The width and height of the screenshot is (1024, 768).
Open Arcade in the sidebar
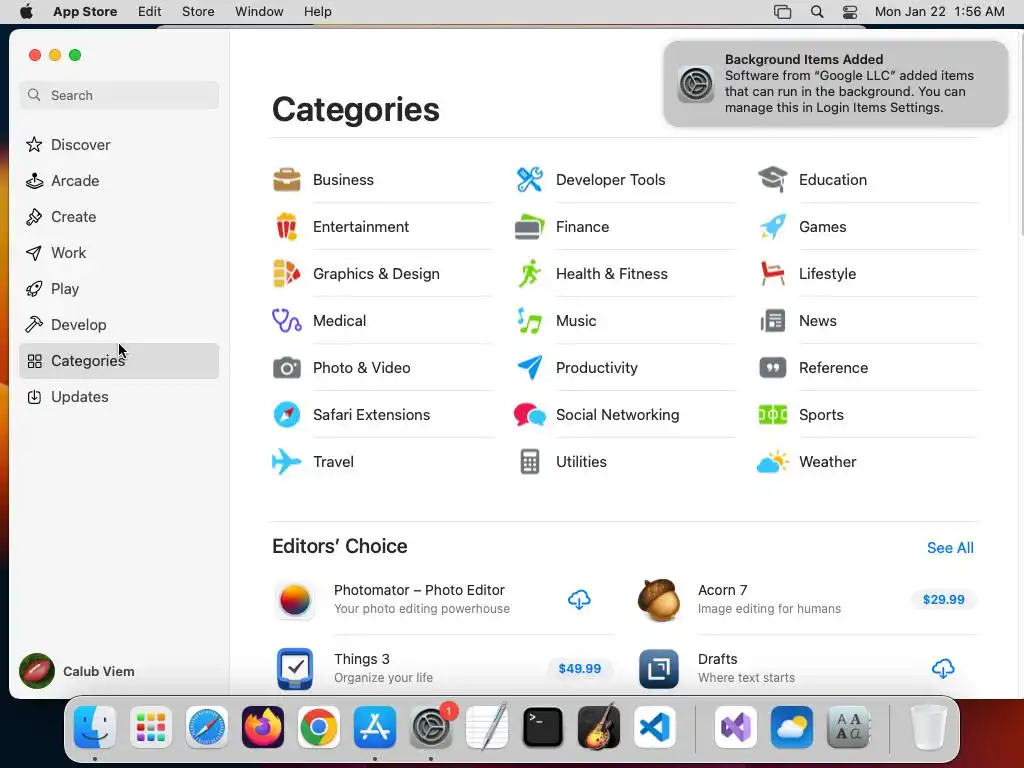click(119, 181)
